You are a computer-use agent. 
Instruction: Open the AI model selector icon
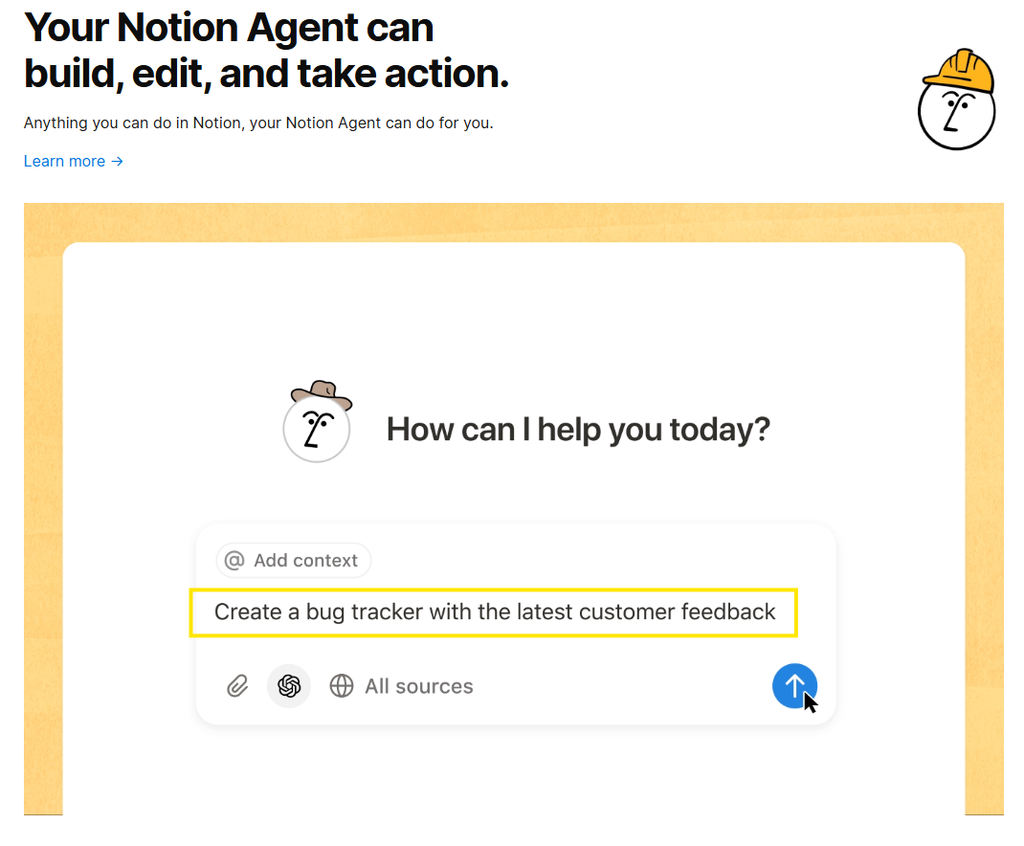[289, 686]
